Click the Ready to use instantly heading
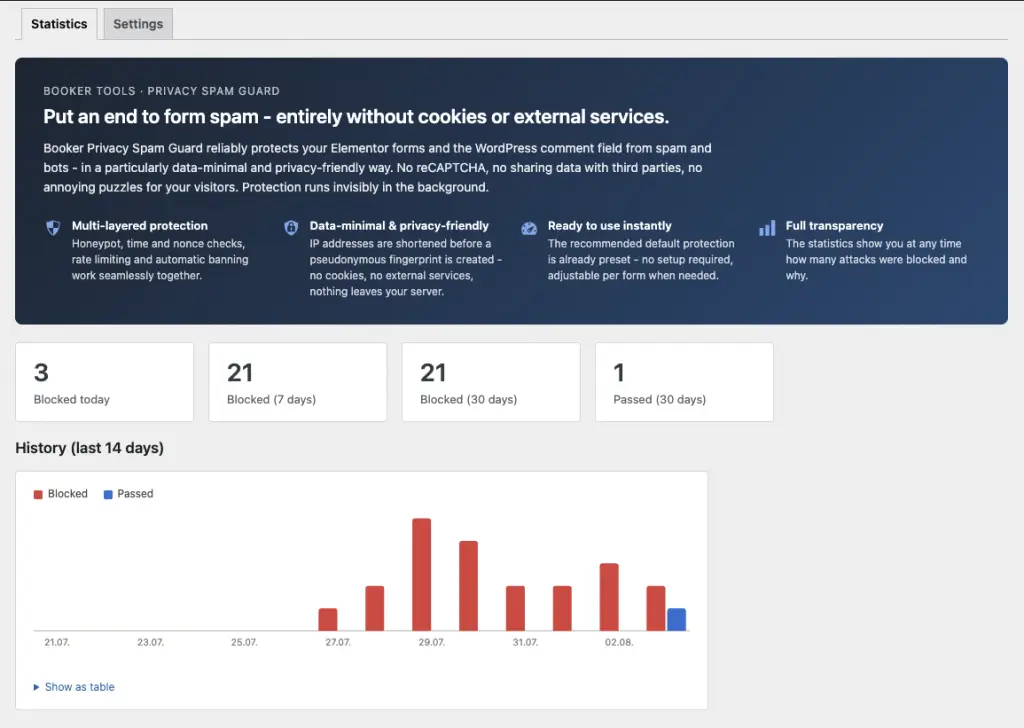This screenshot has width=1024, height=728. (609, 226)
